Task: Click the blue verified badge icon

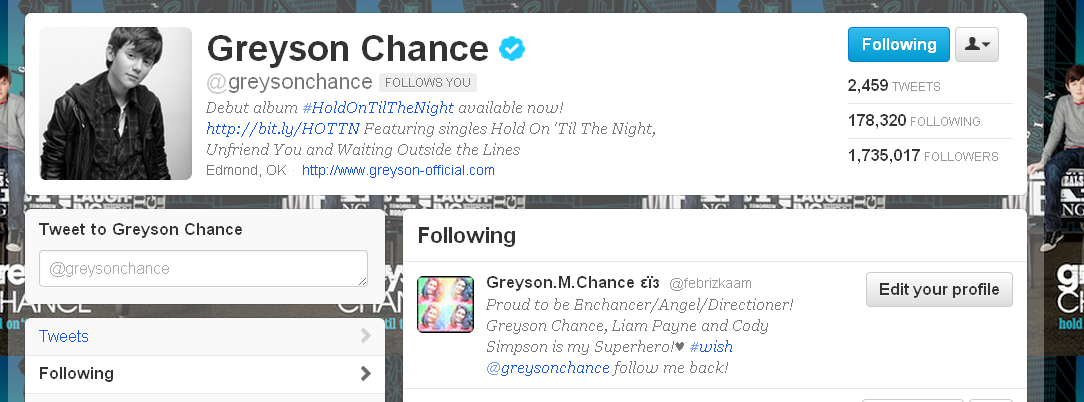Action: pyautogui.click(x=512, y=48)
